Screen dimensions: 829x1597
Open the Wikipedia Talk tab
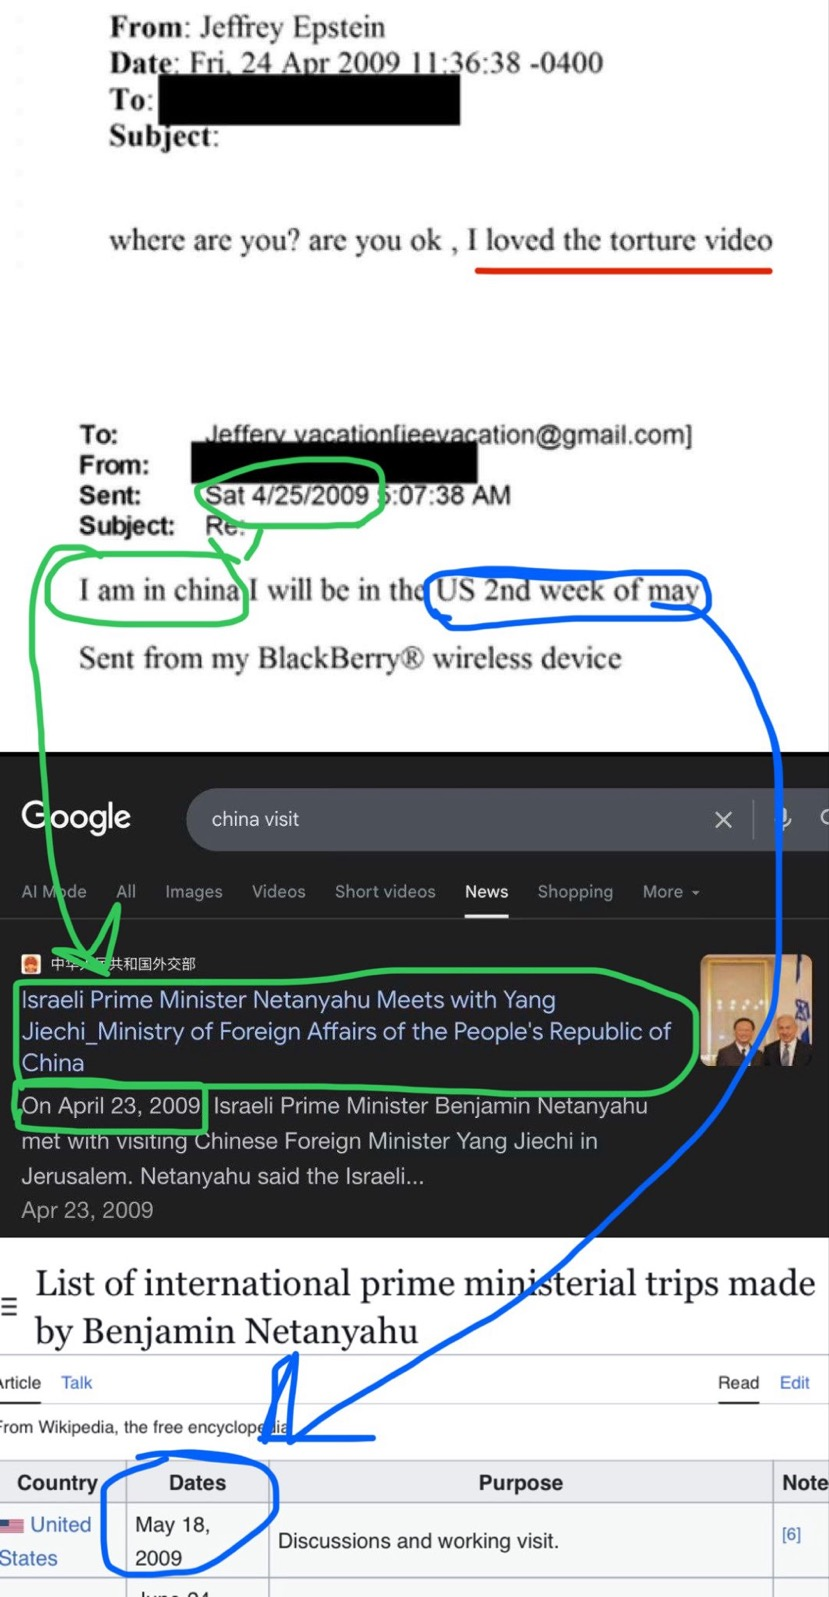76,1382
